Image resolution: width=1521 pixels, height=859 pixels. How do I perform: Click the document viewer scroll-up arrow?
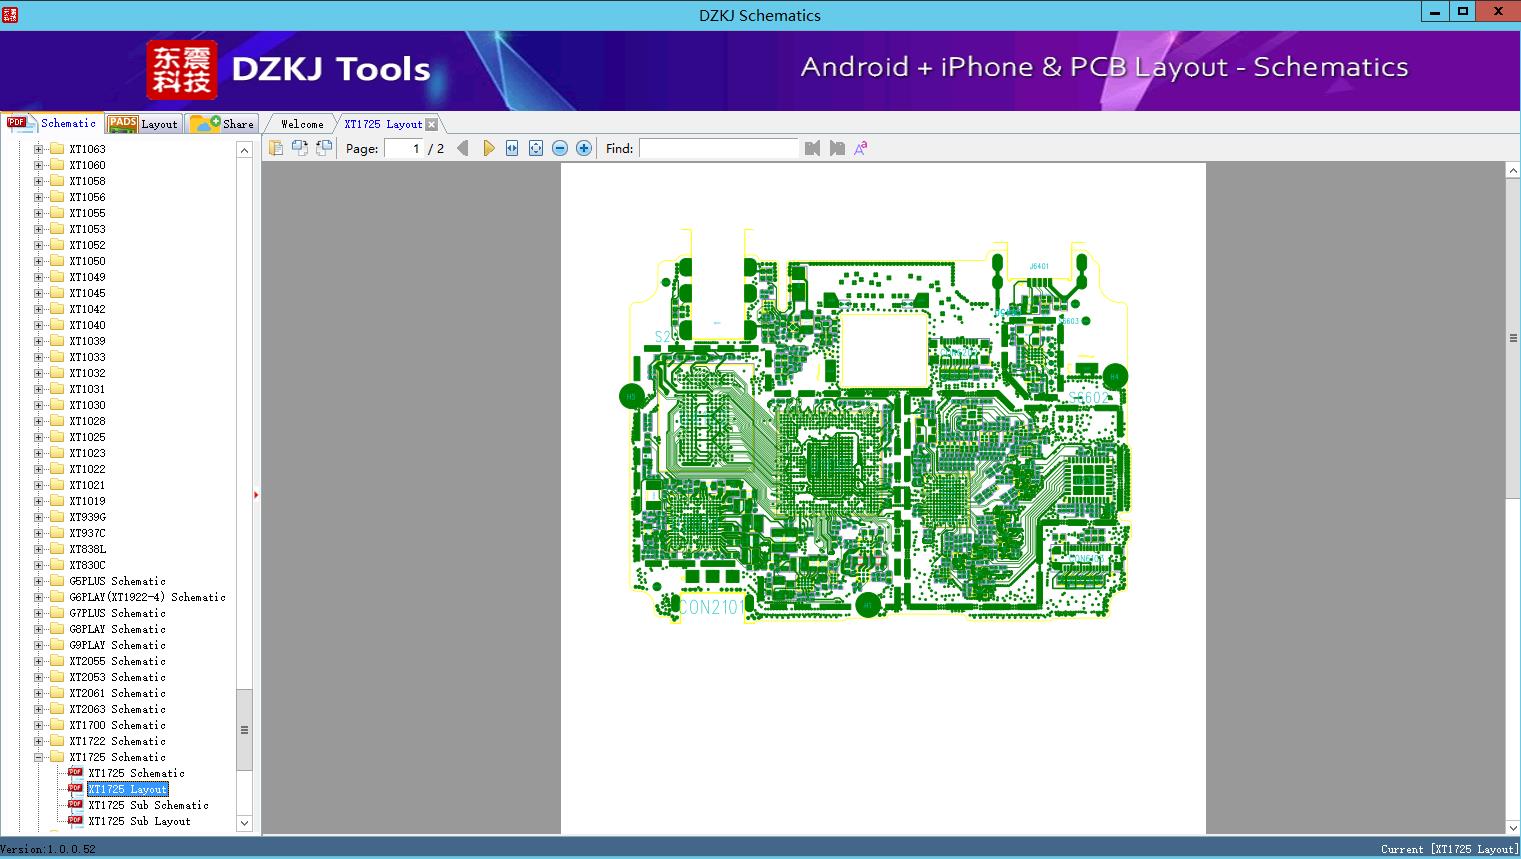pyautogui.click(x=1513, y=171)
